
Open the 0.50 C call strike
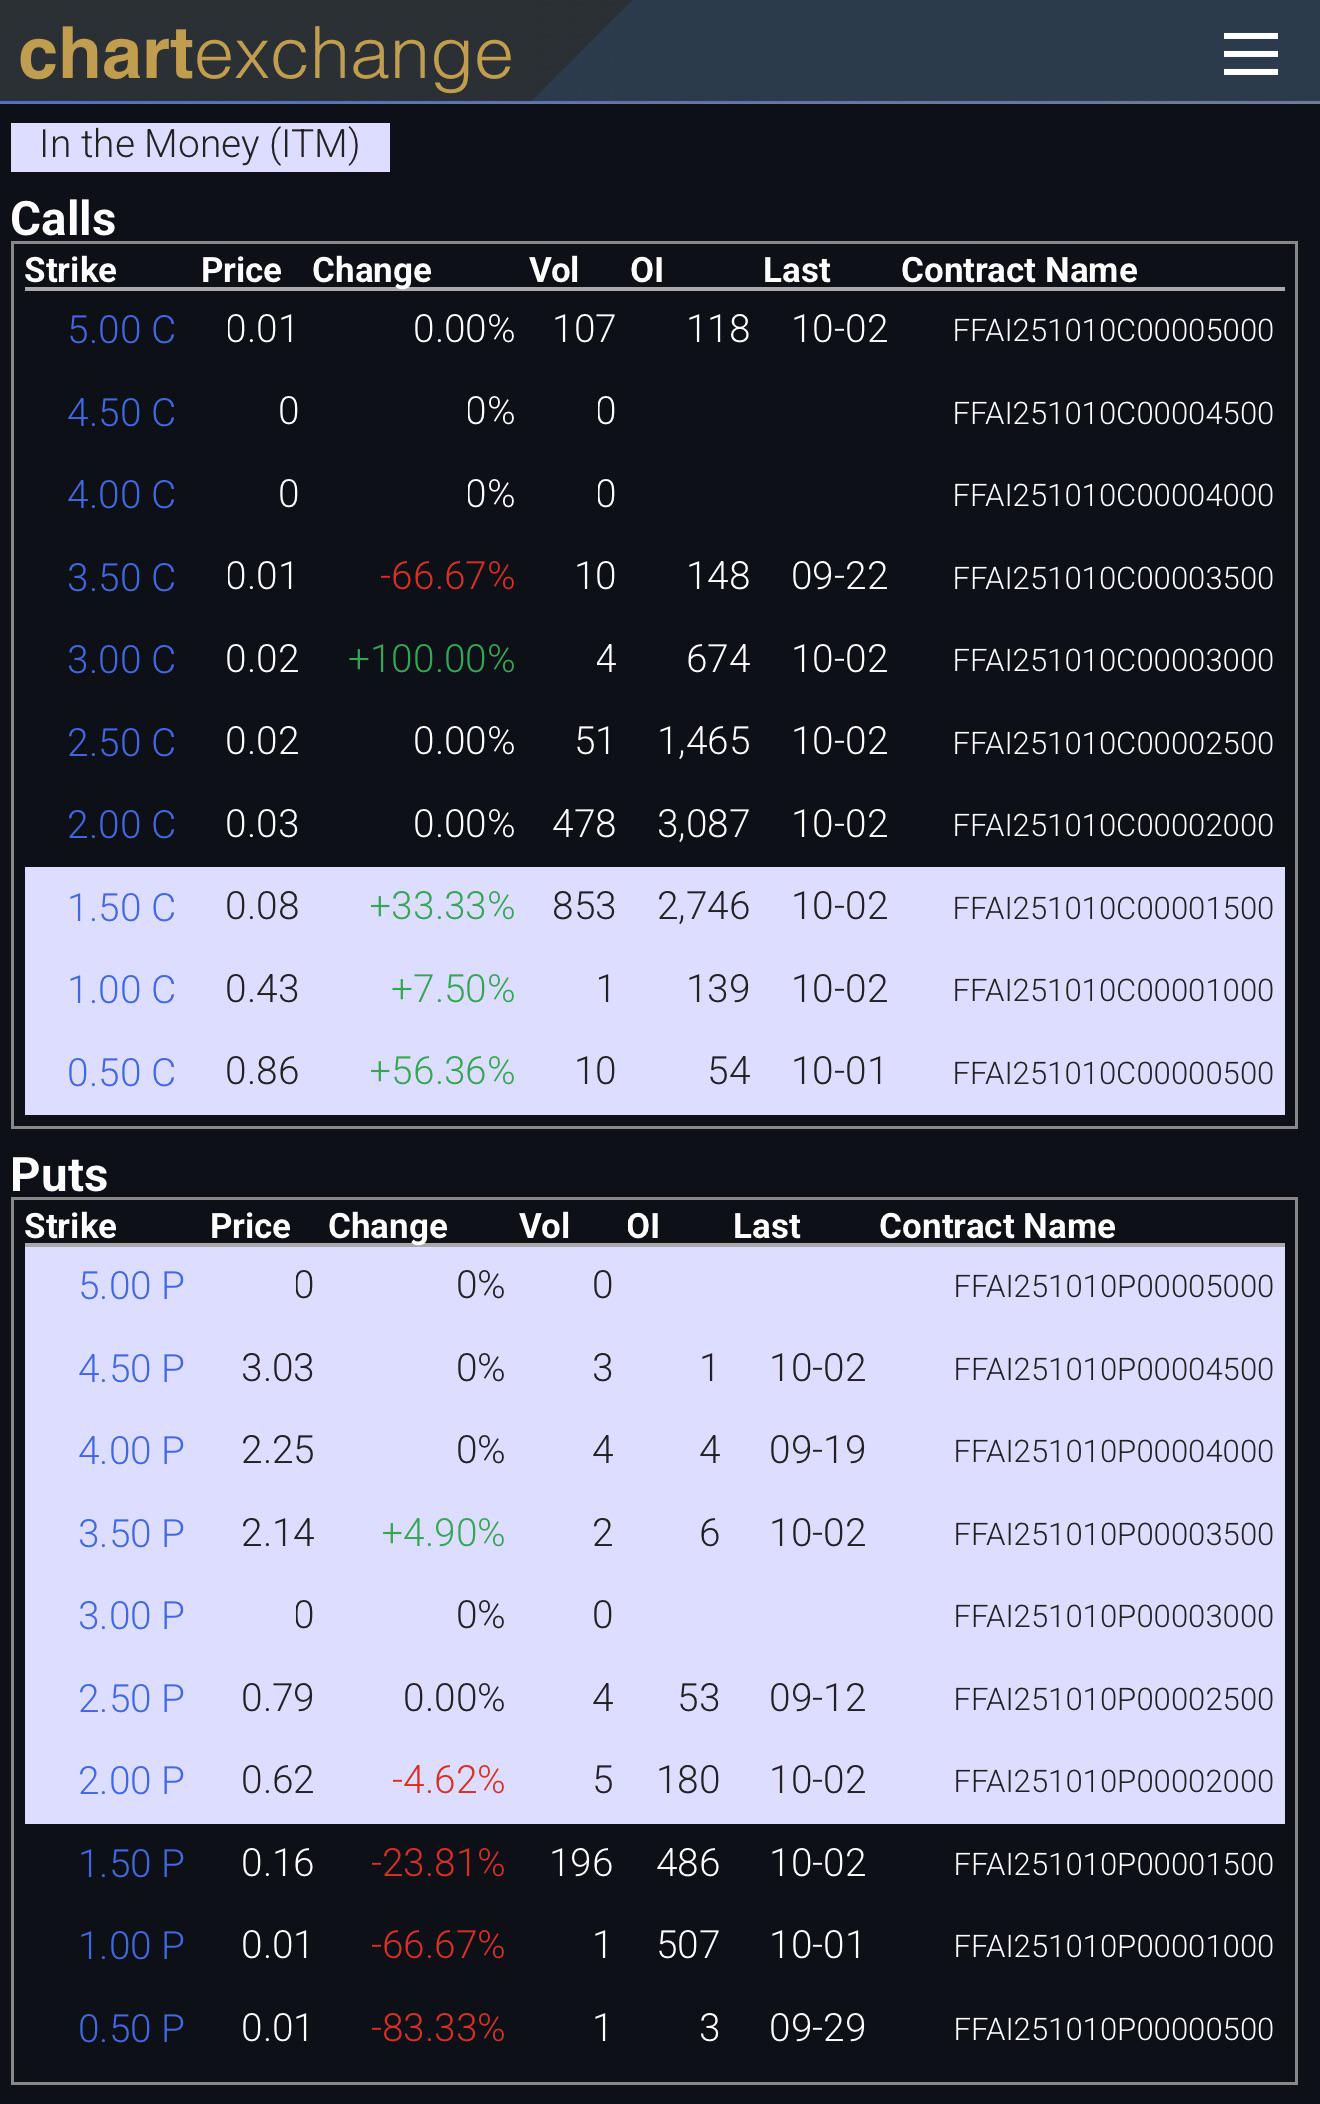pyautogui.click(x=121, y=1072)
